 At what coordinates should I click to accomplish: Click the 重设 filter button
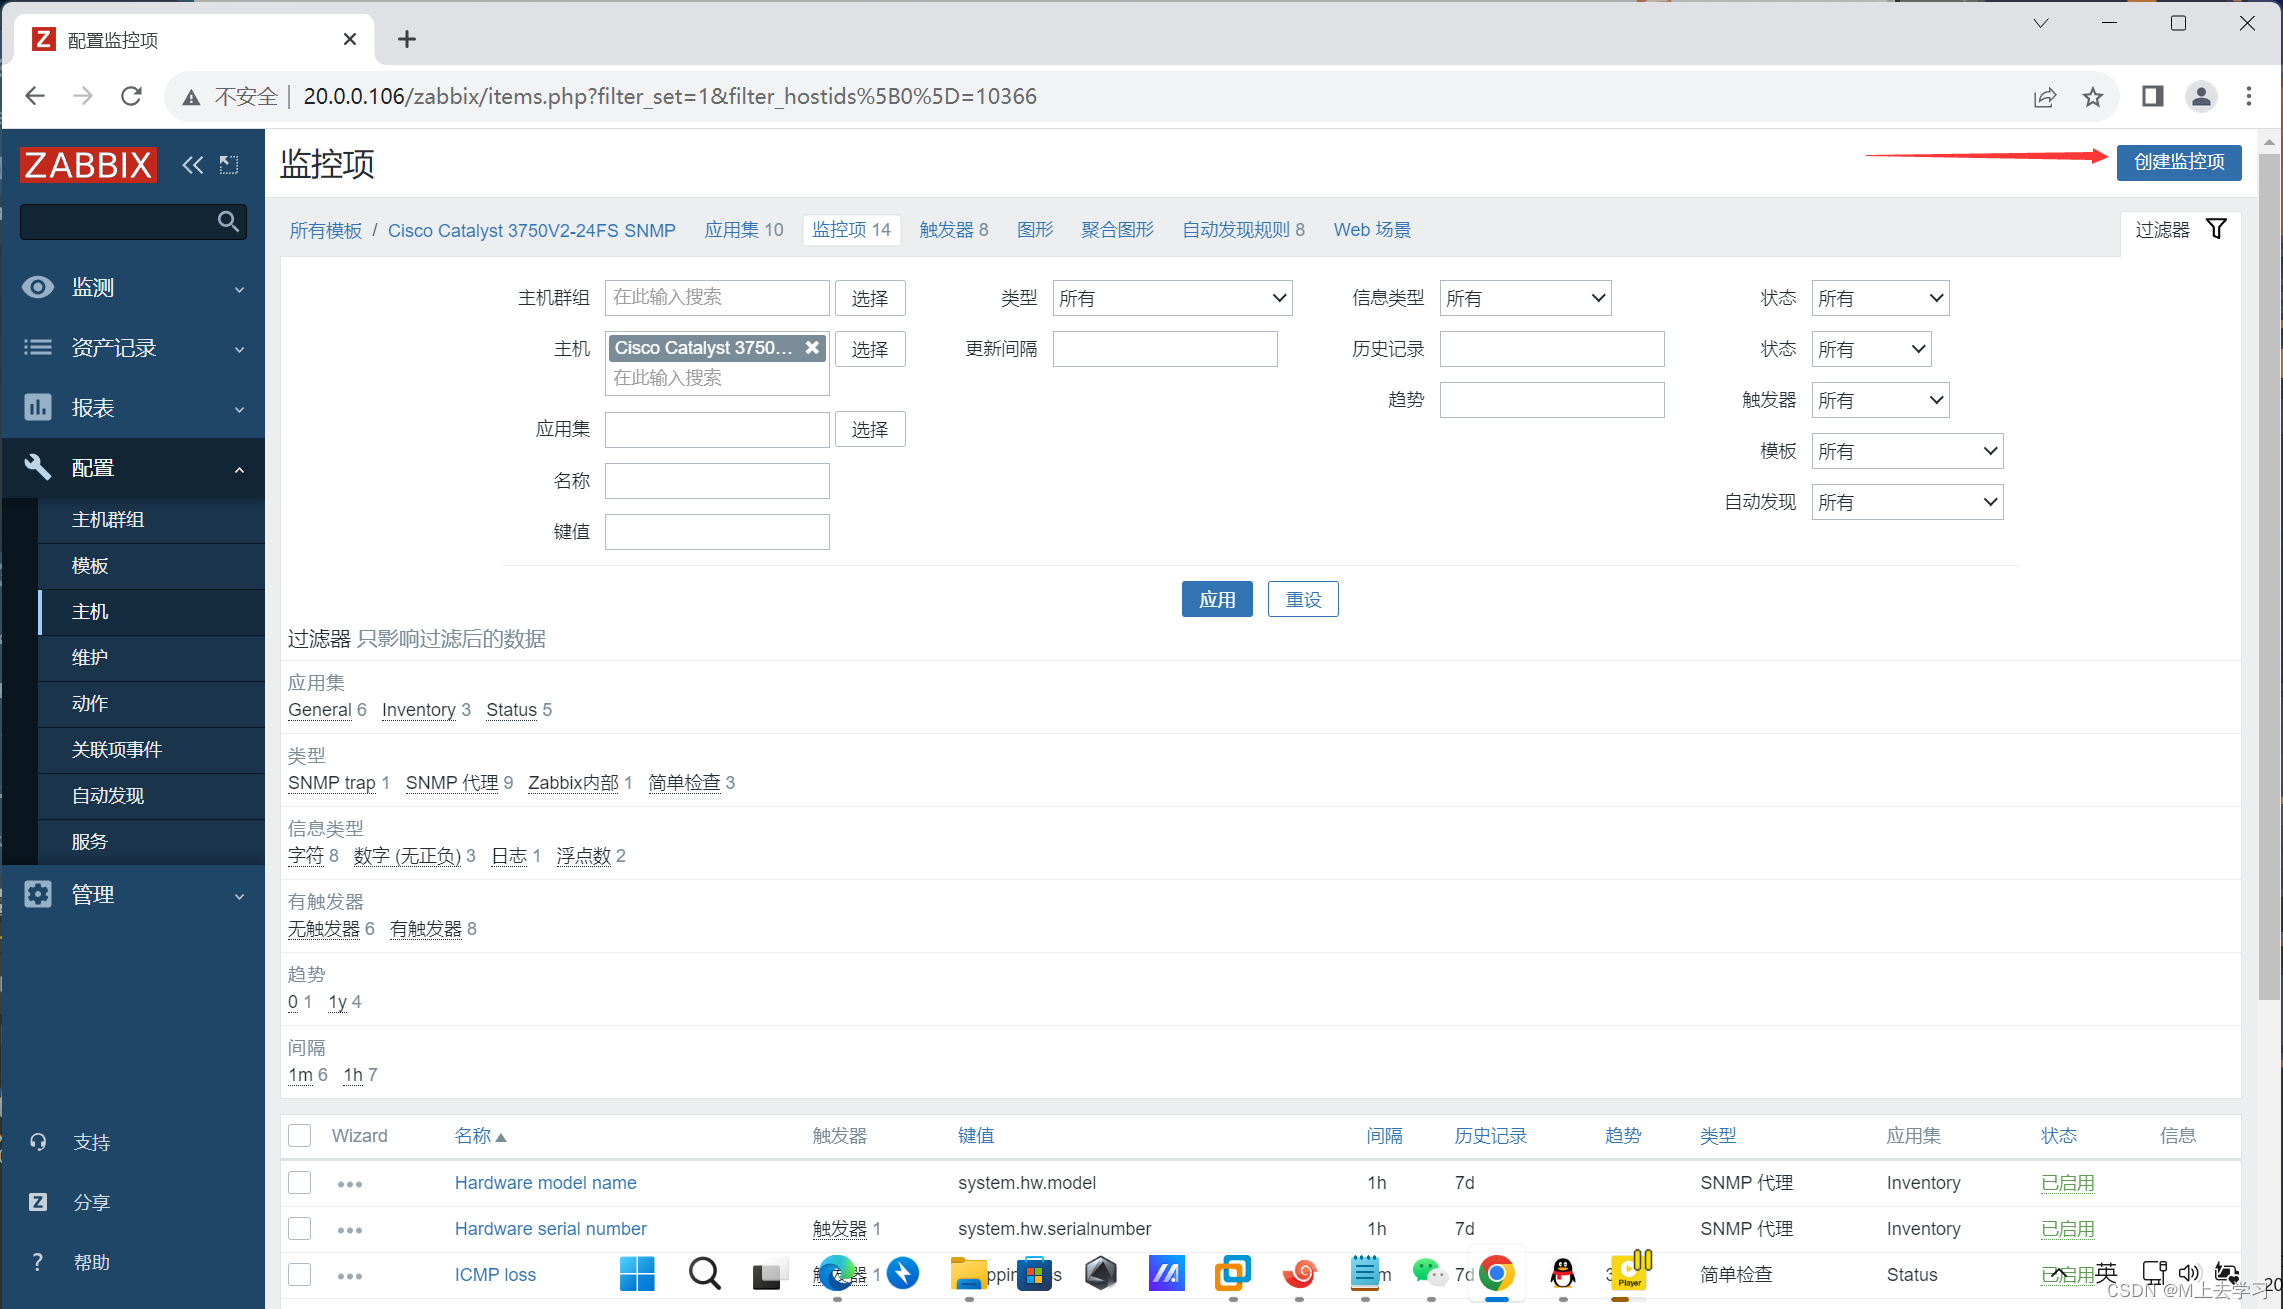1302,599
